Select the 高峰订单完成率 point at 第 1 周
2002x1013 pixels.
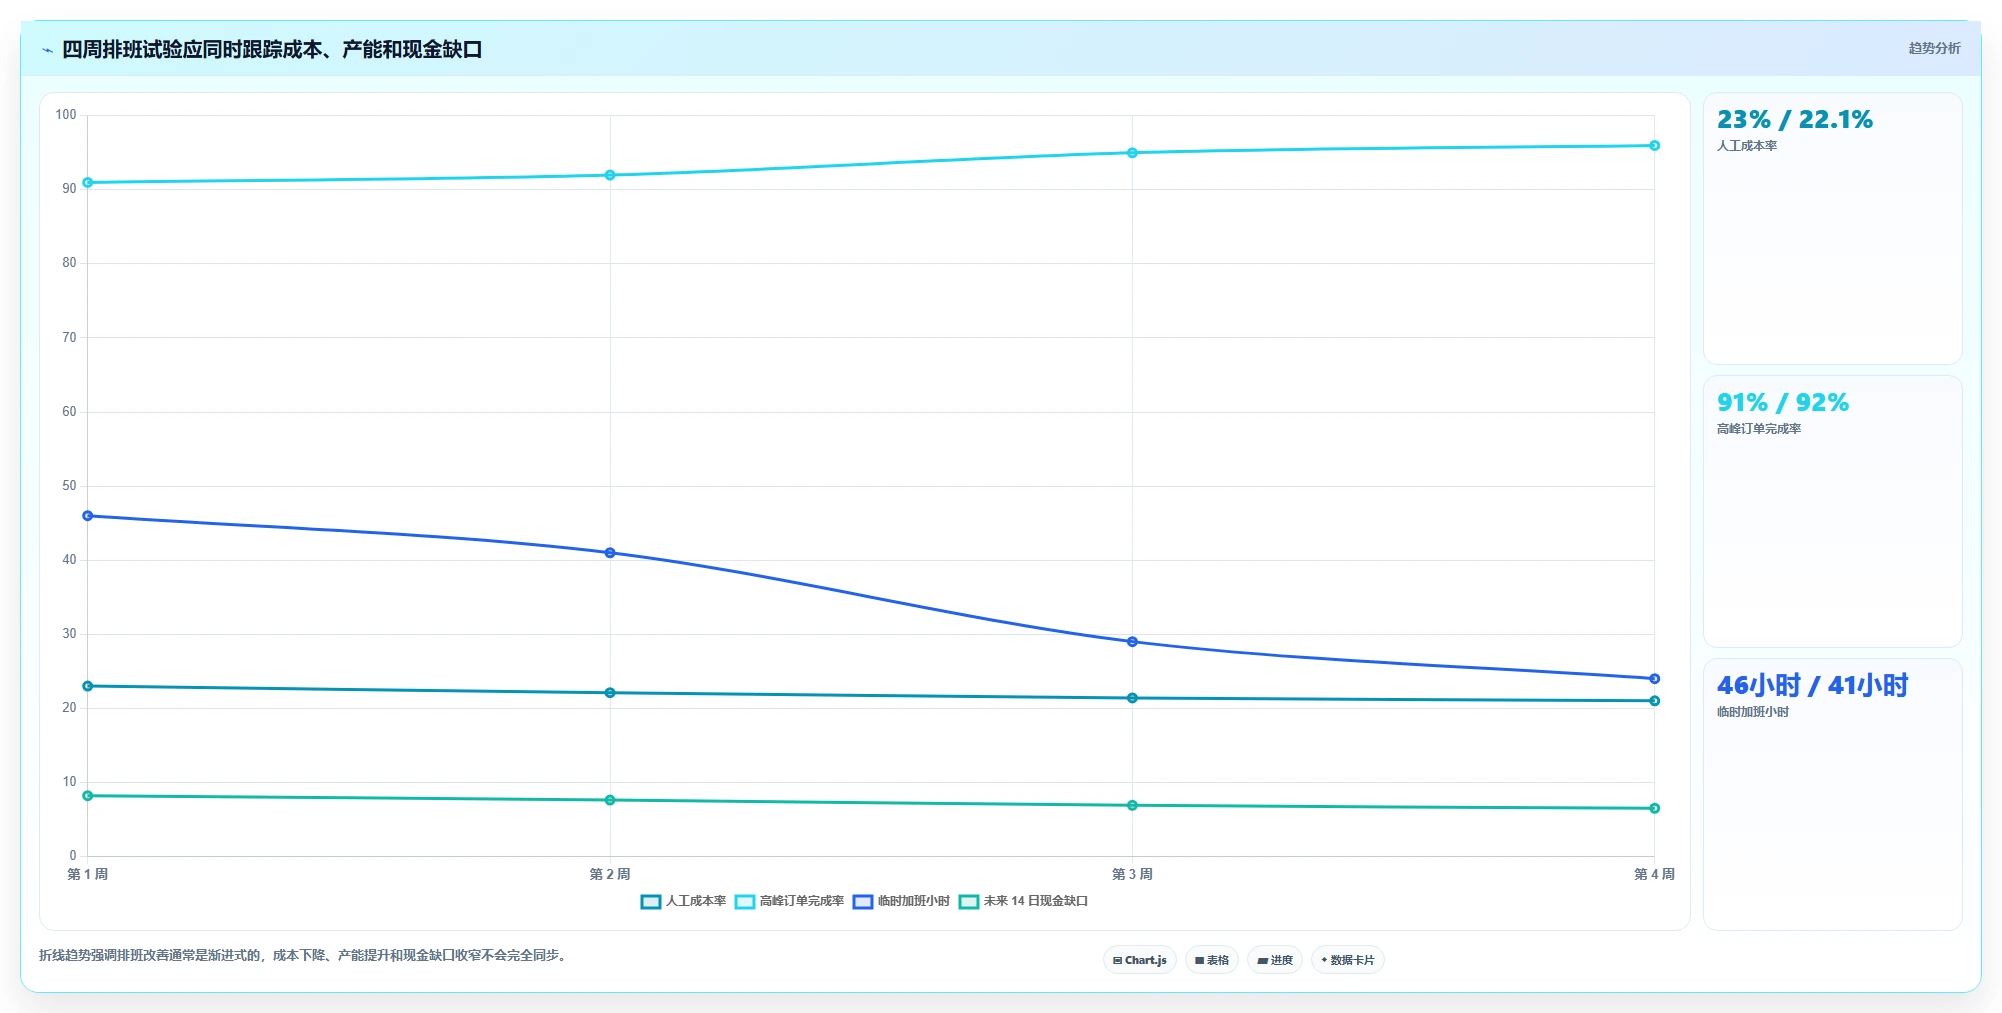[88, 183]
